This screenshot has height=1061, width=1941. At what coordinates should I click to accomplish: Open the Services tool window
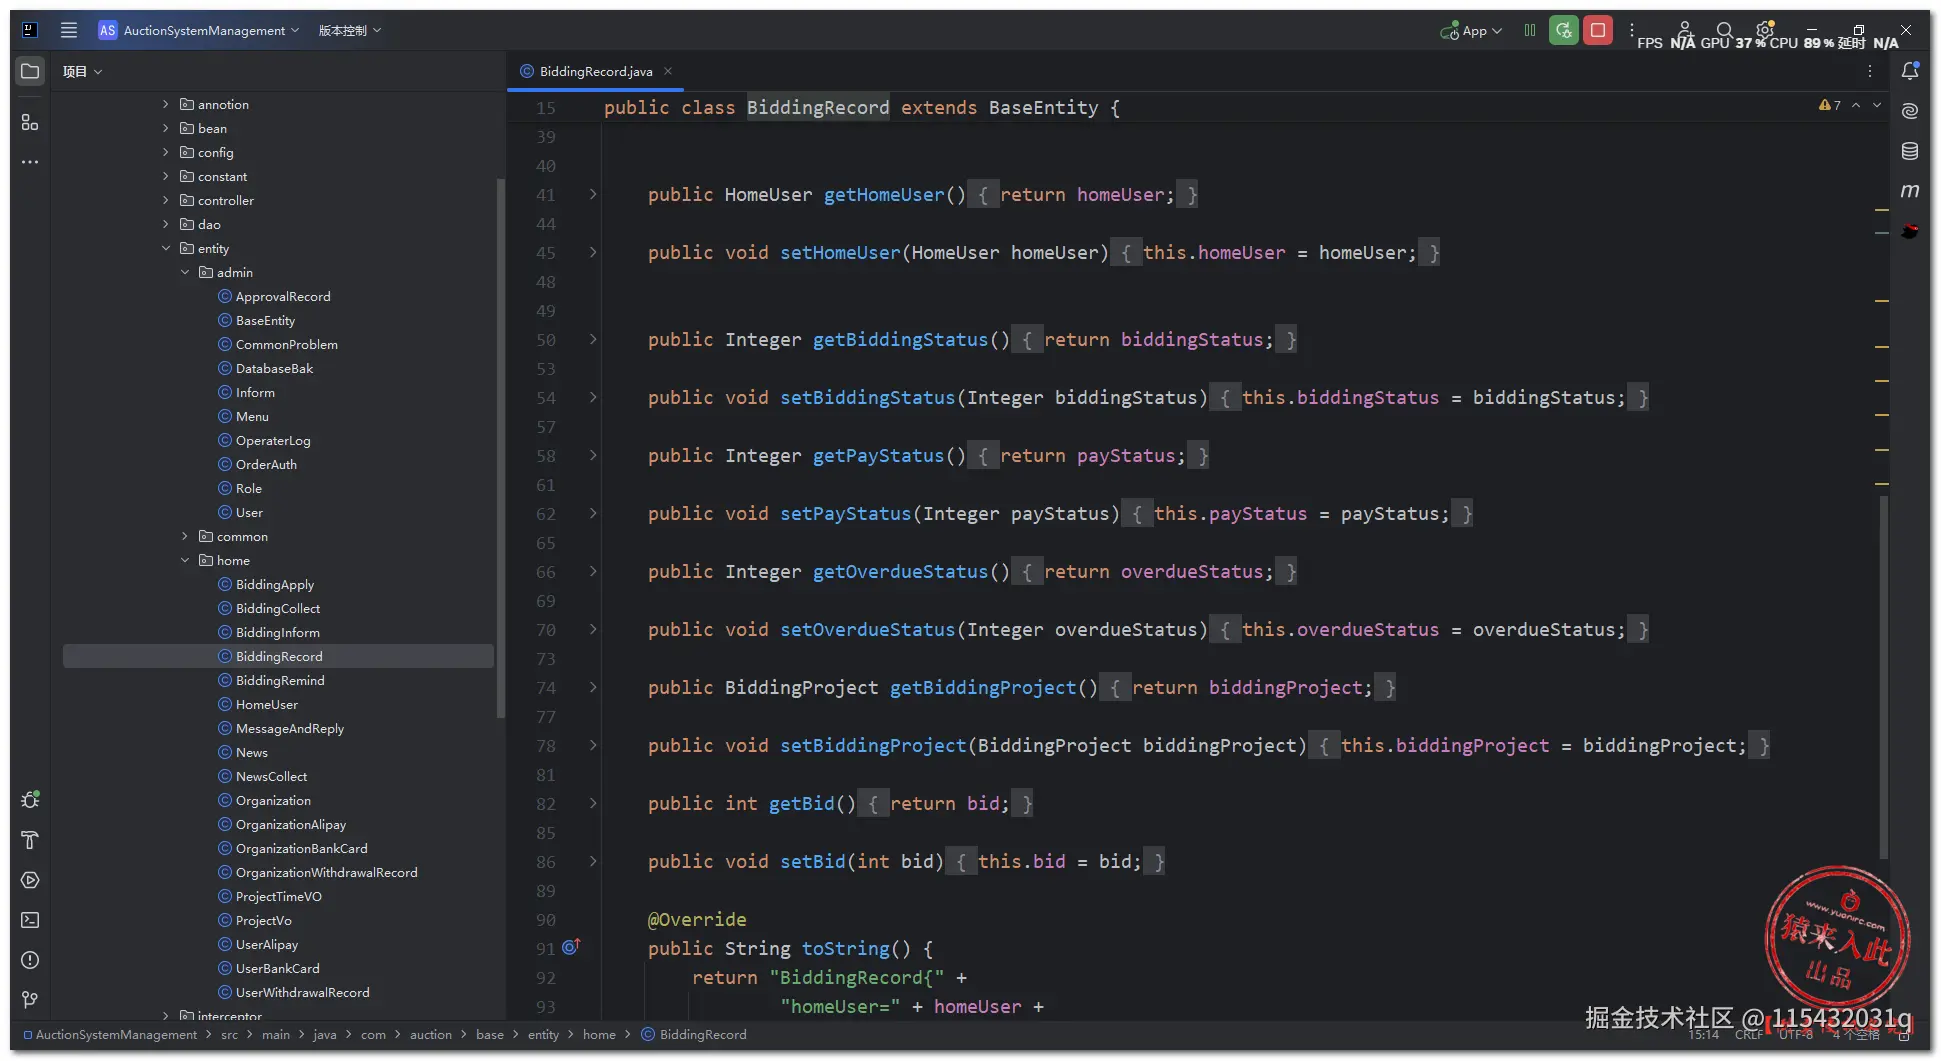(30, 880)
